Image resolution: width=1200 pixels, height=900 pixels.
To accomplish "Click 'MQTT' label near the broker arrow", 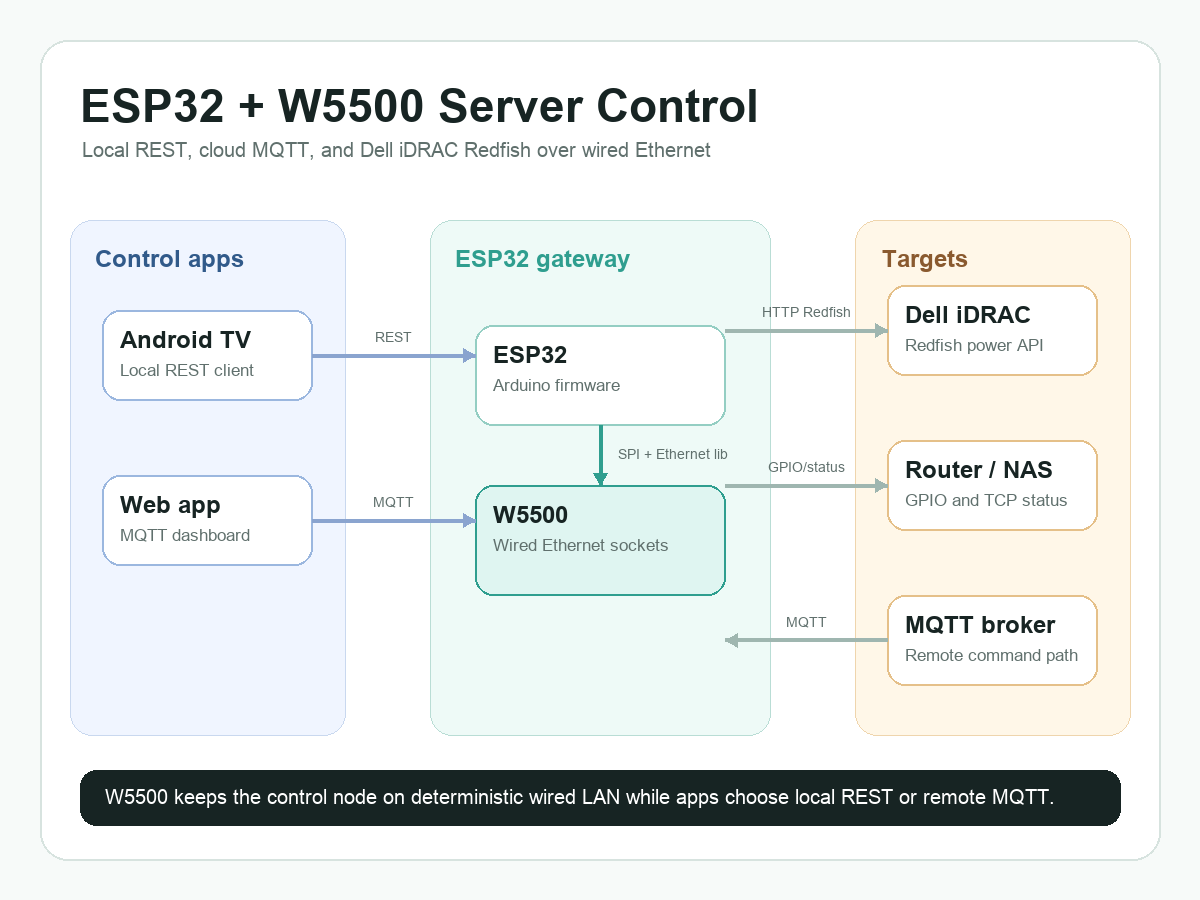I will [x=806, y=622].
